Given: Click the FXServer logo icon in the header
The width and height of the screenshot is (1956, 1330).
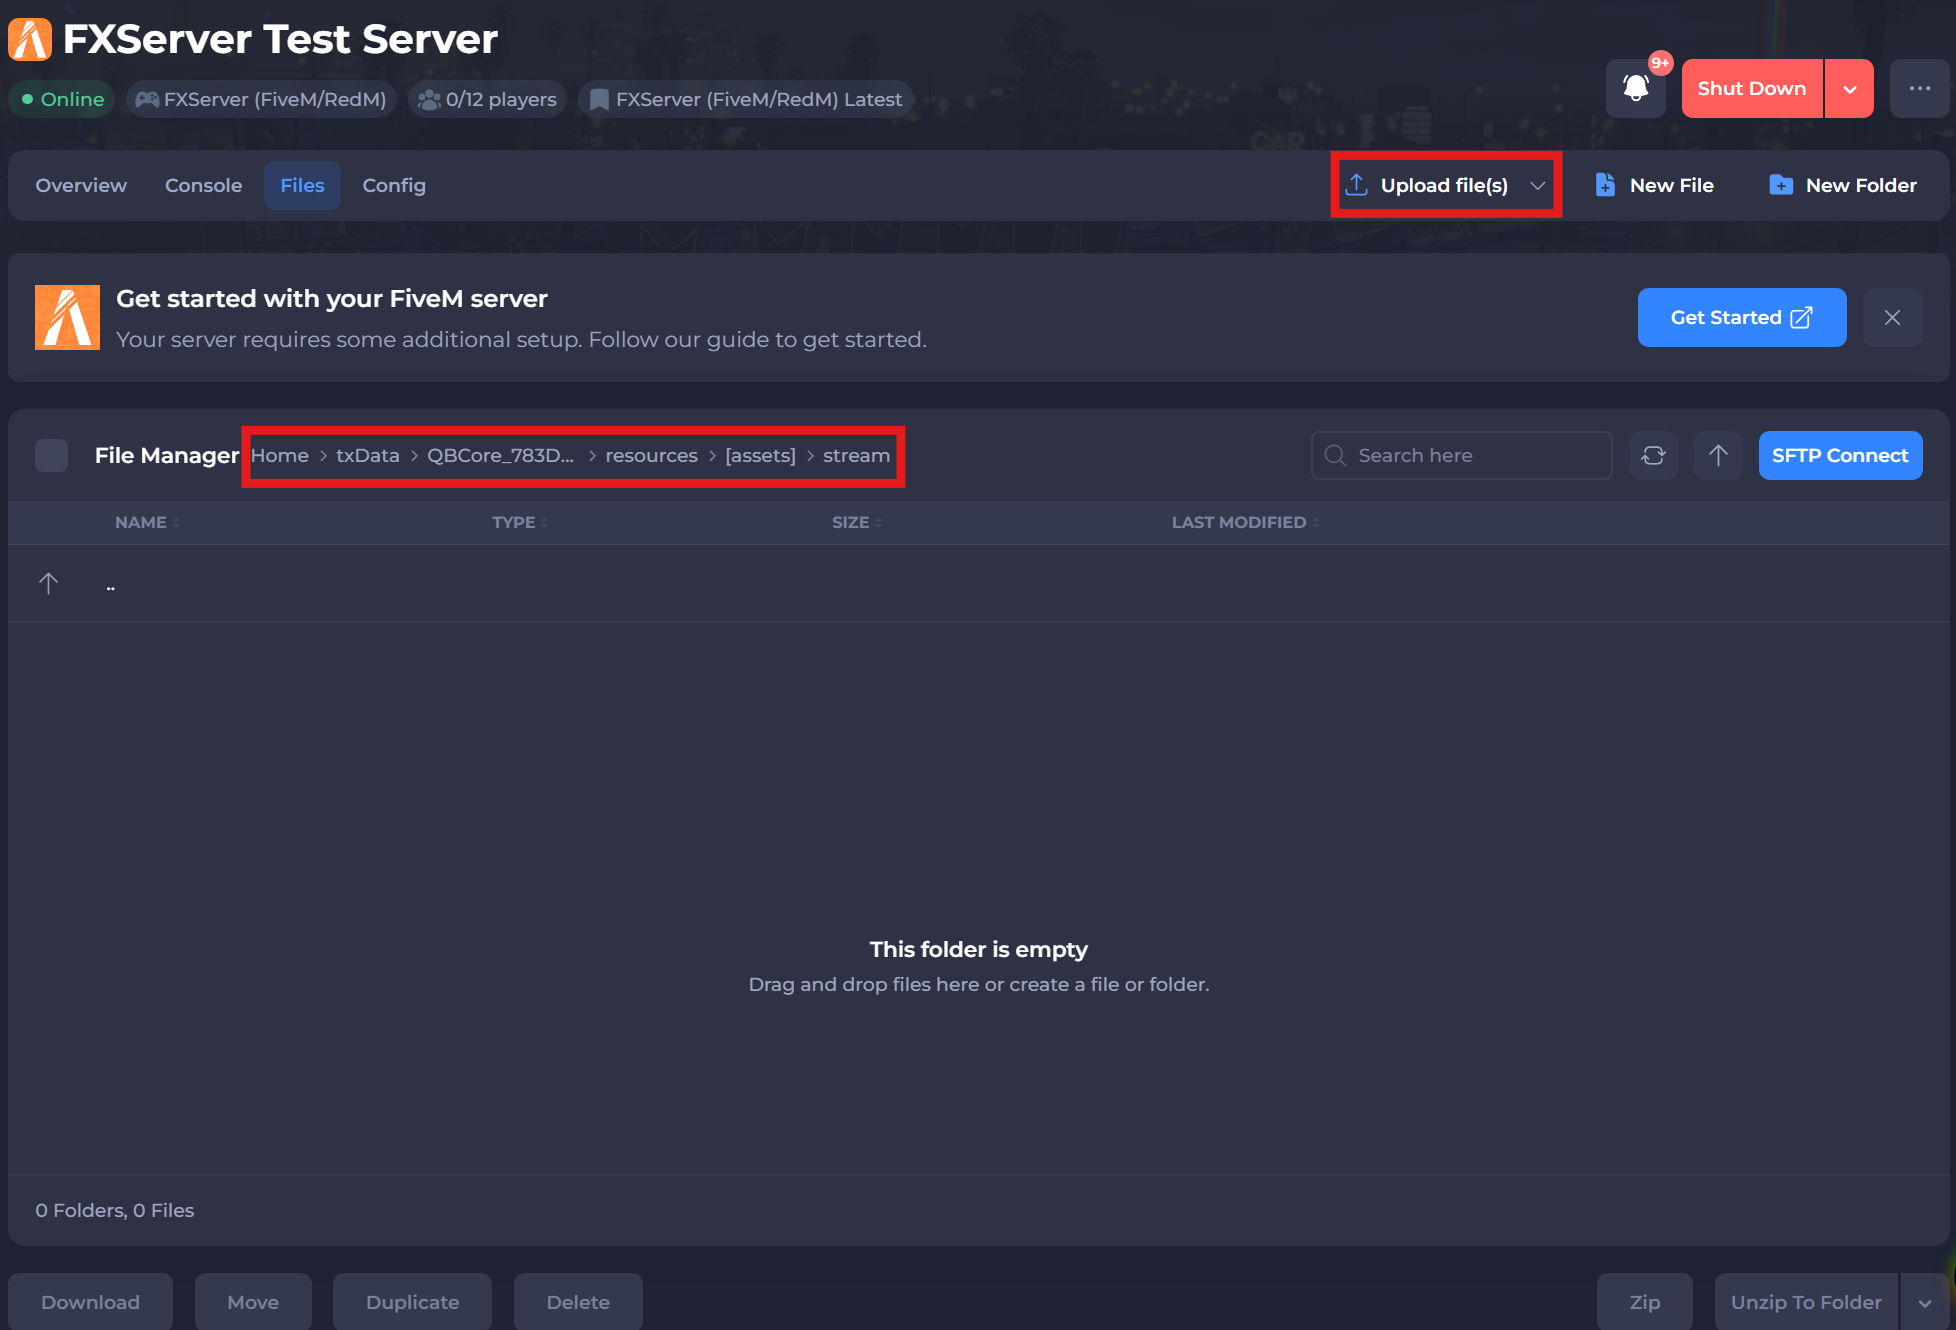Looking at the screenshot, I should (x=30, y=40).
